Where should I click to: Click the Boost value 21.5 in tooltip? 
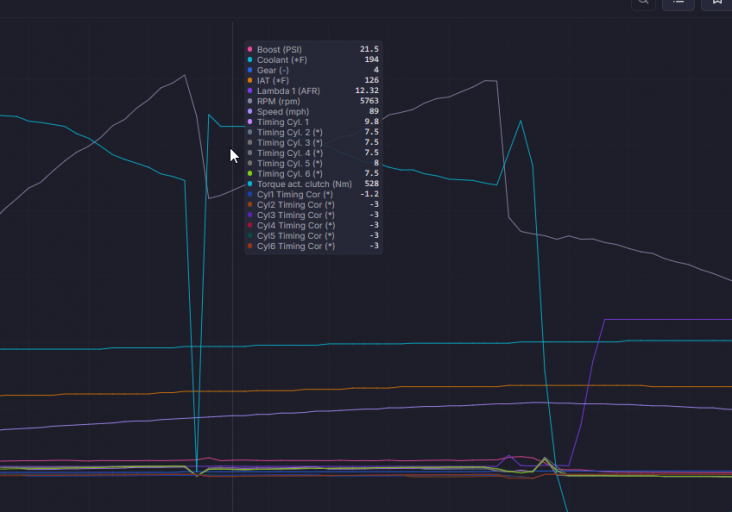(369, 49)
